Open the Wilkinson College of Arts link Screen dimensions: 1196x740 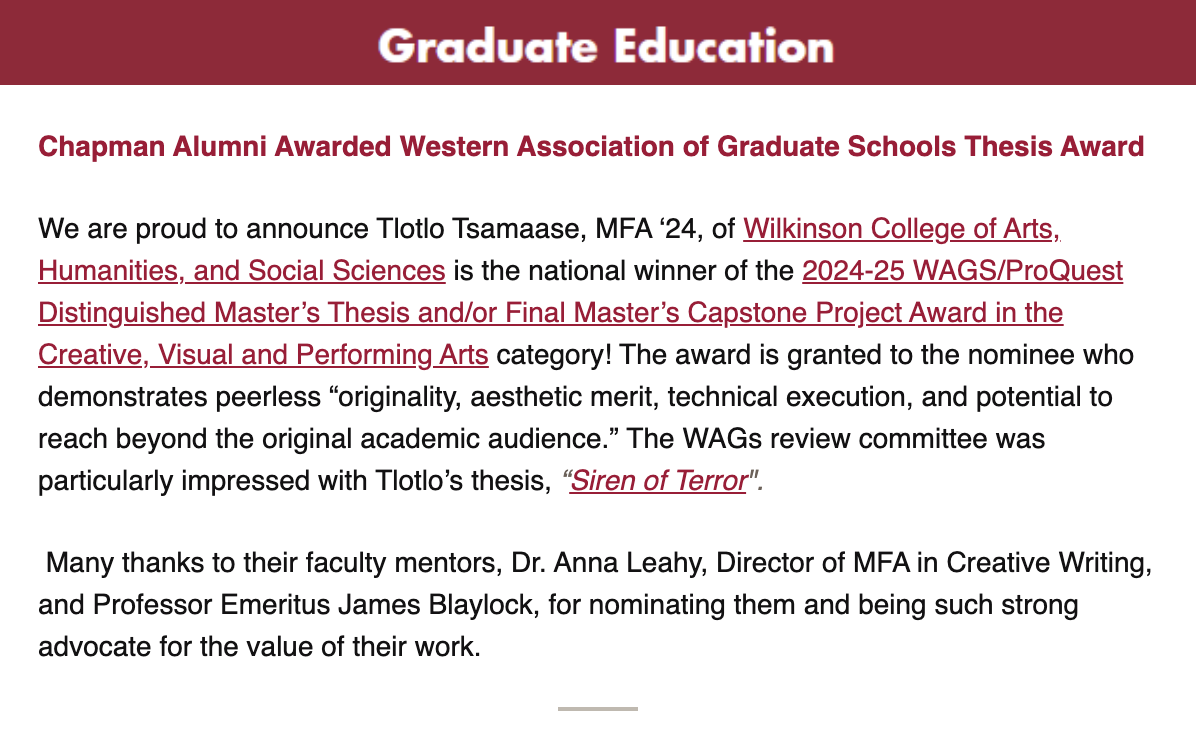coord(900,229)
